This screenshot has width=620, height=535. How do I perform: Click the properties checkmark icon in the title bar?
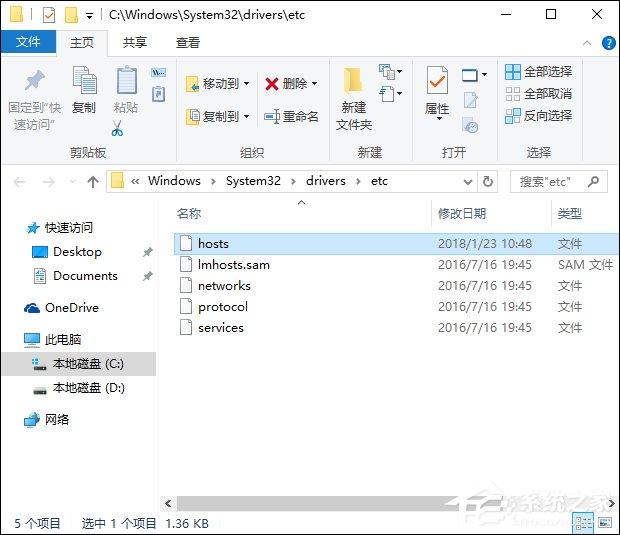click(x=49, y=15)
